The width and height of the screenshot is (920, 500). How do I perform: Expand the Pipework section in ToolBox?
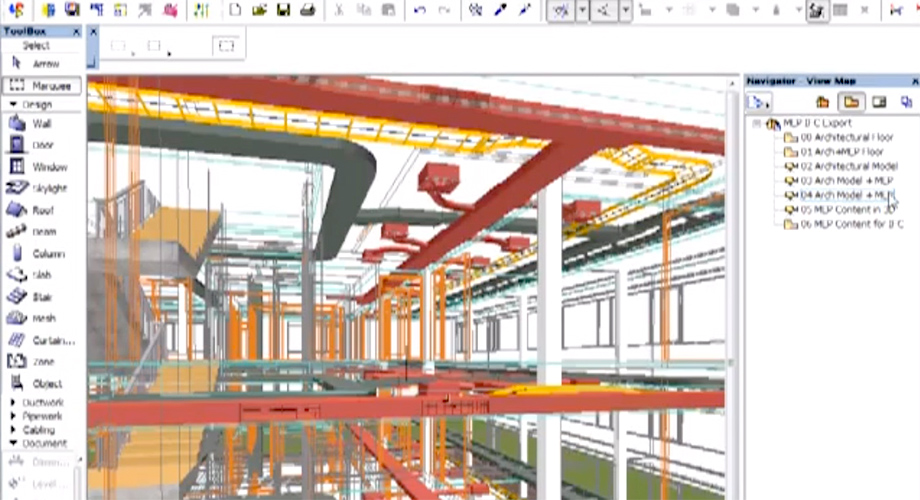pyautogui.click(x=13, y=416)
